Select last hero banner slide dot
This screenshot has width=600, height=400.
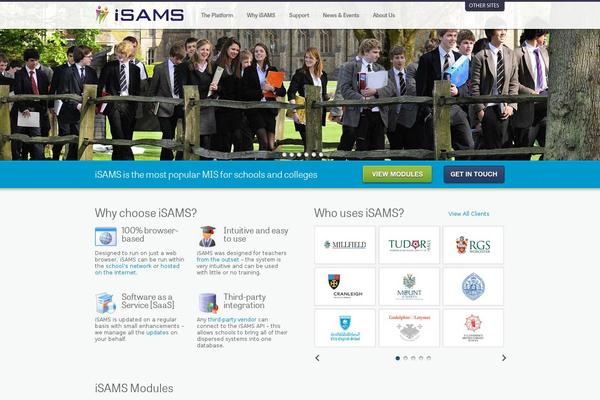click(x=321, y=155)
